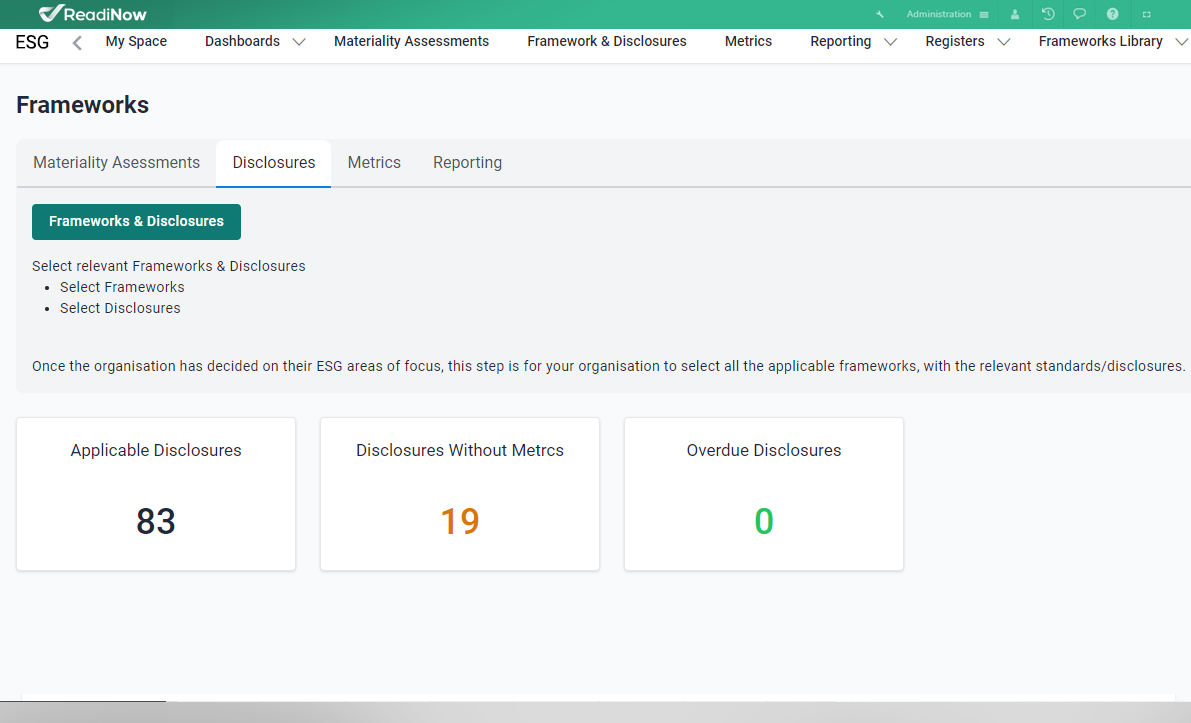This screenshot has height=723, width=1191.
Task: Open the Reporting nav menu item
Action: click(x=840, y=42)
